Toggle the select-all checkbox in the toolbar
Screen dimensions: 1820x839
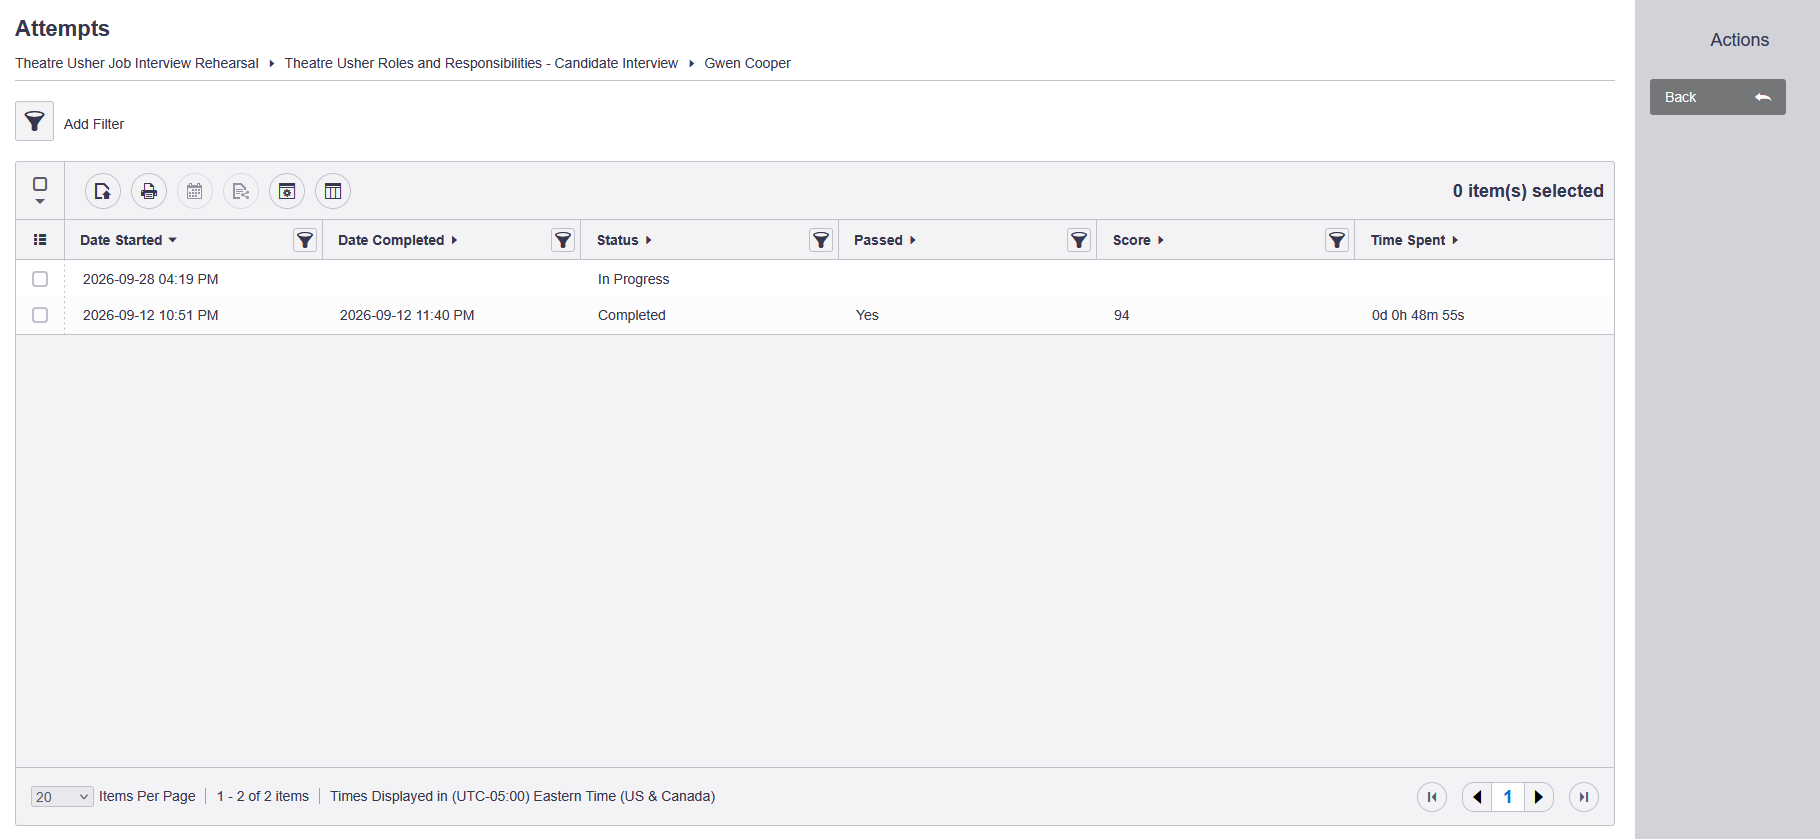(40, 184)
